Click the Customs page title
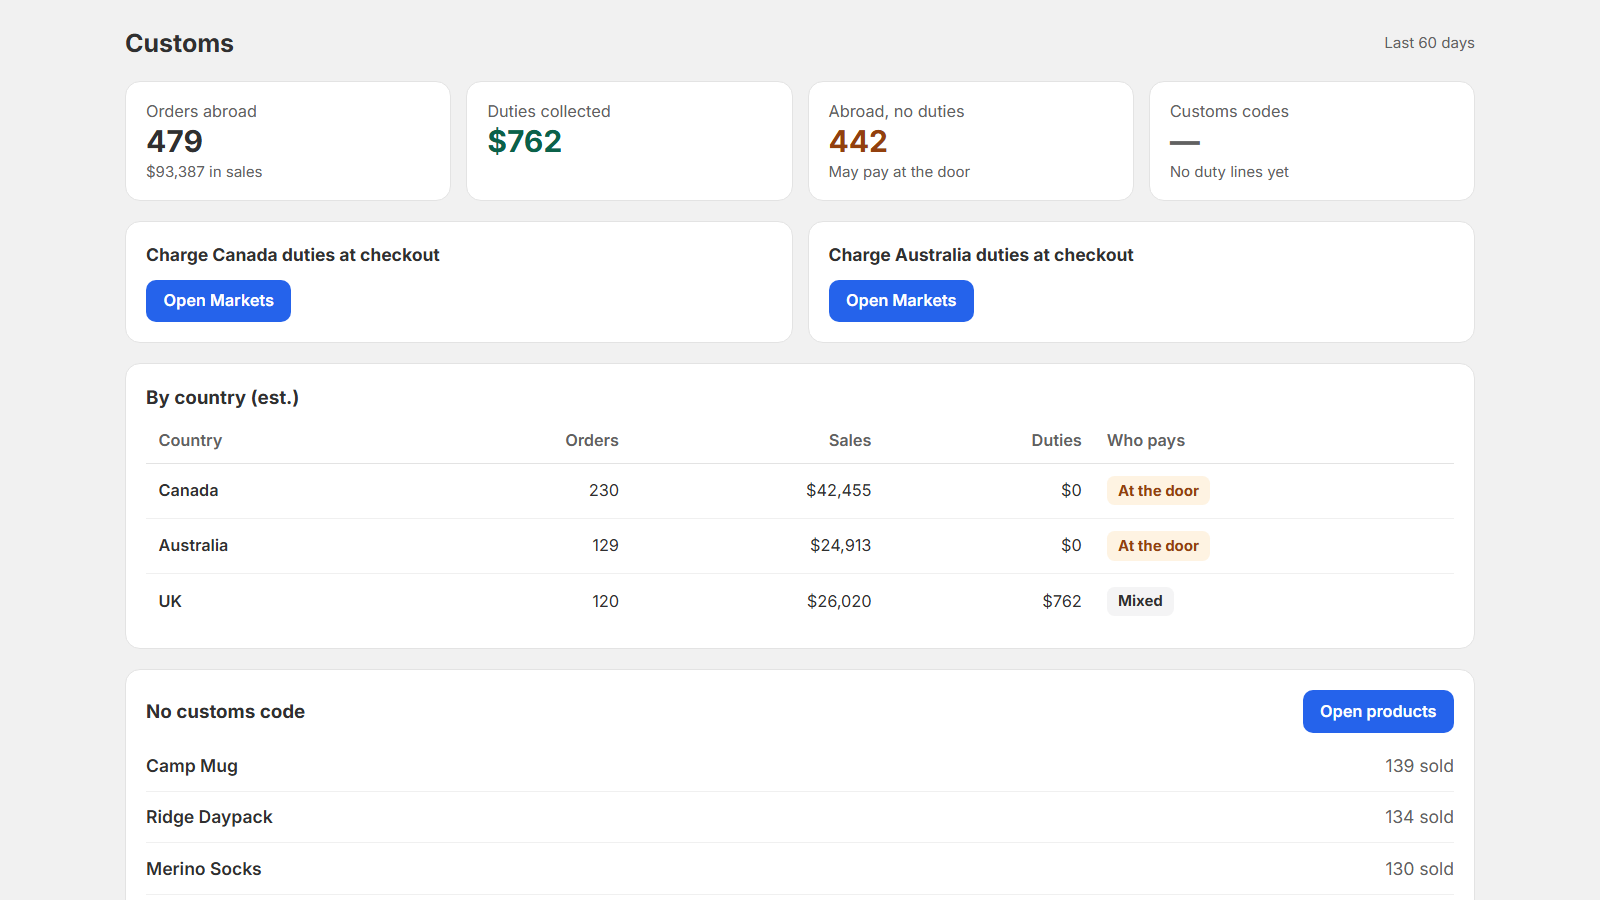 coord(179,43)
